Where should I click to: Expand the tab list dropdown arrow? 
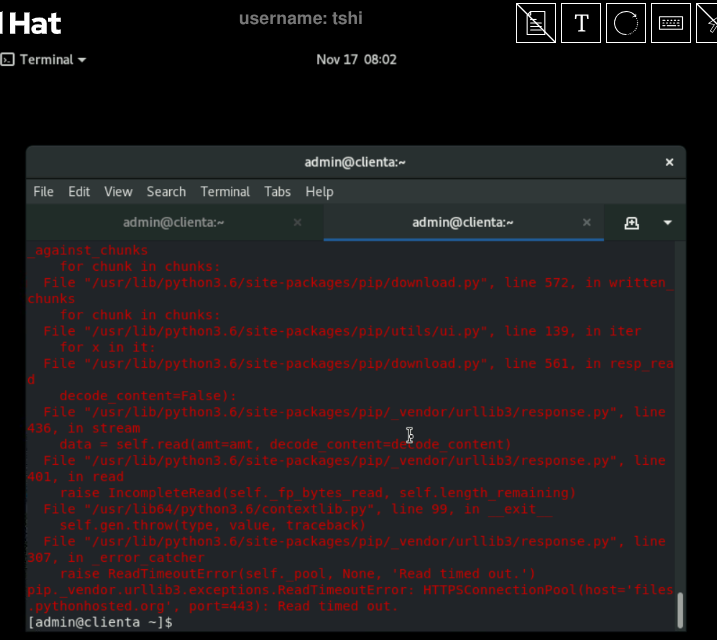(668, 223)
